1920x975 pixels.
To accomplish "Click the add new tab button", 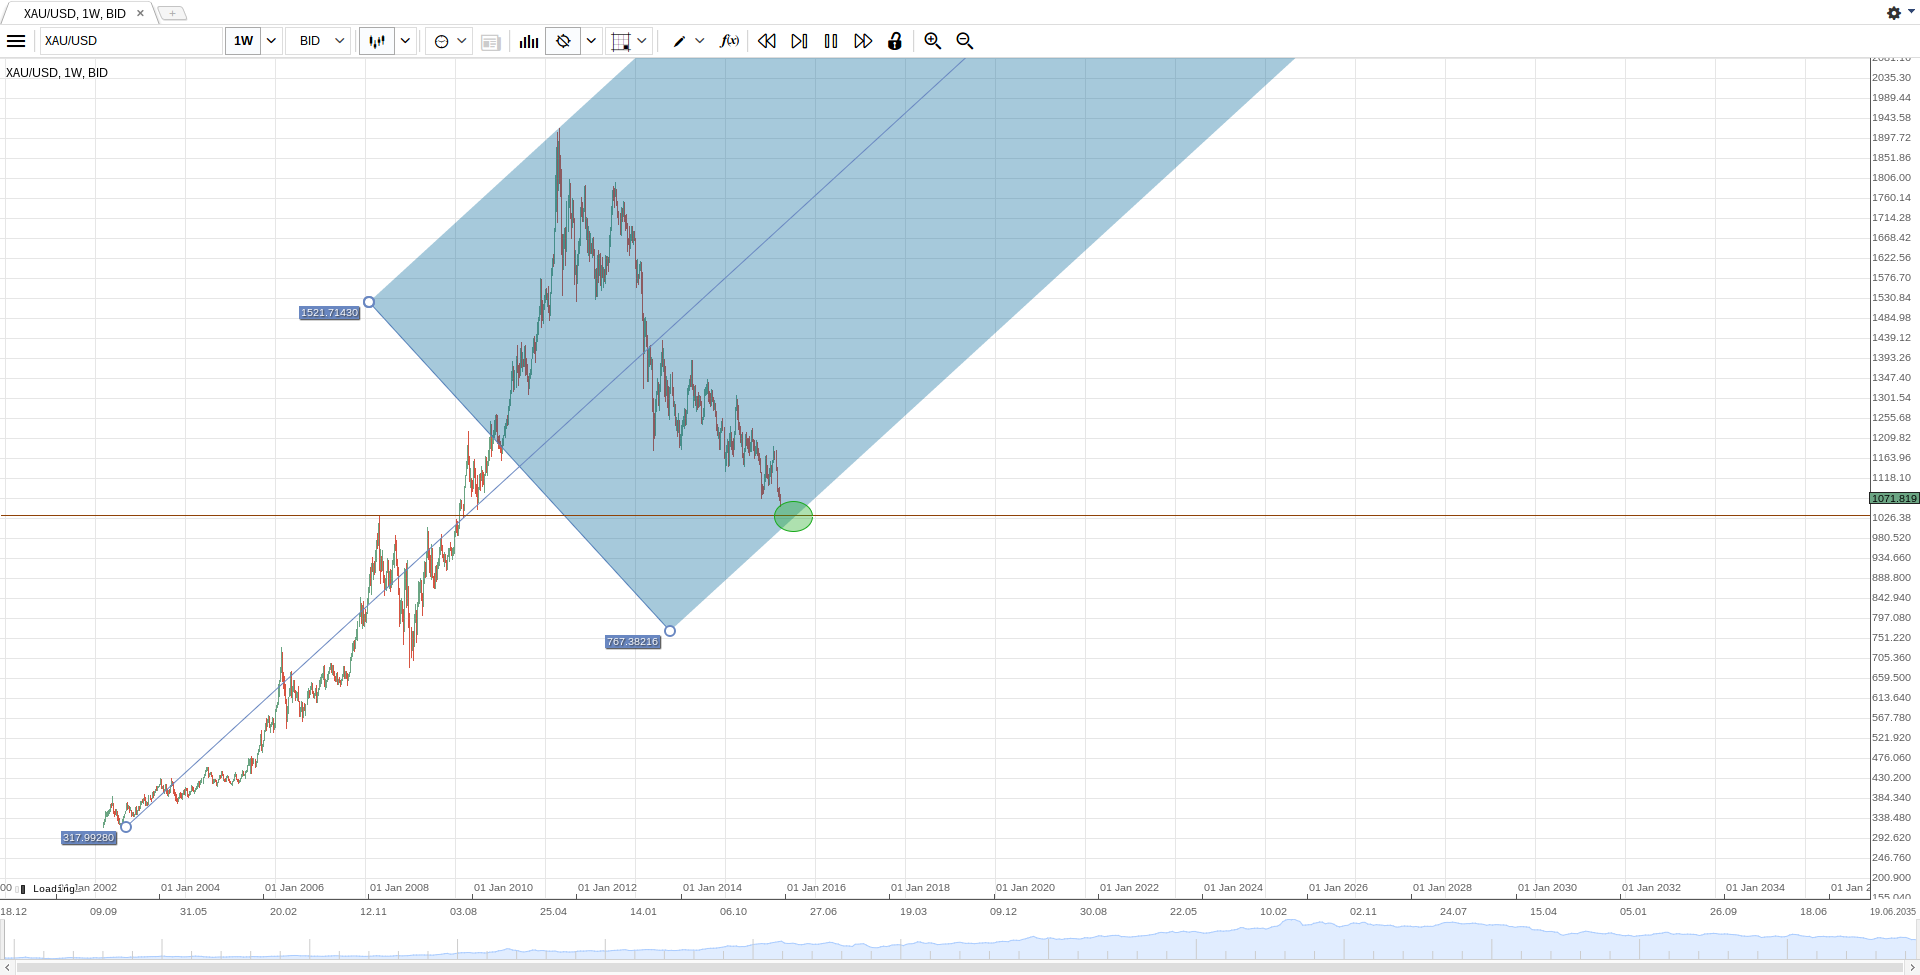I will coord(172,13).
